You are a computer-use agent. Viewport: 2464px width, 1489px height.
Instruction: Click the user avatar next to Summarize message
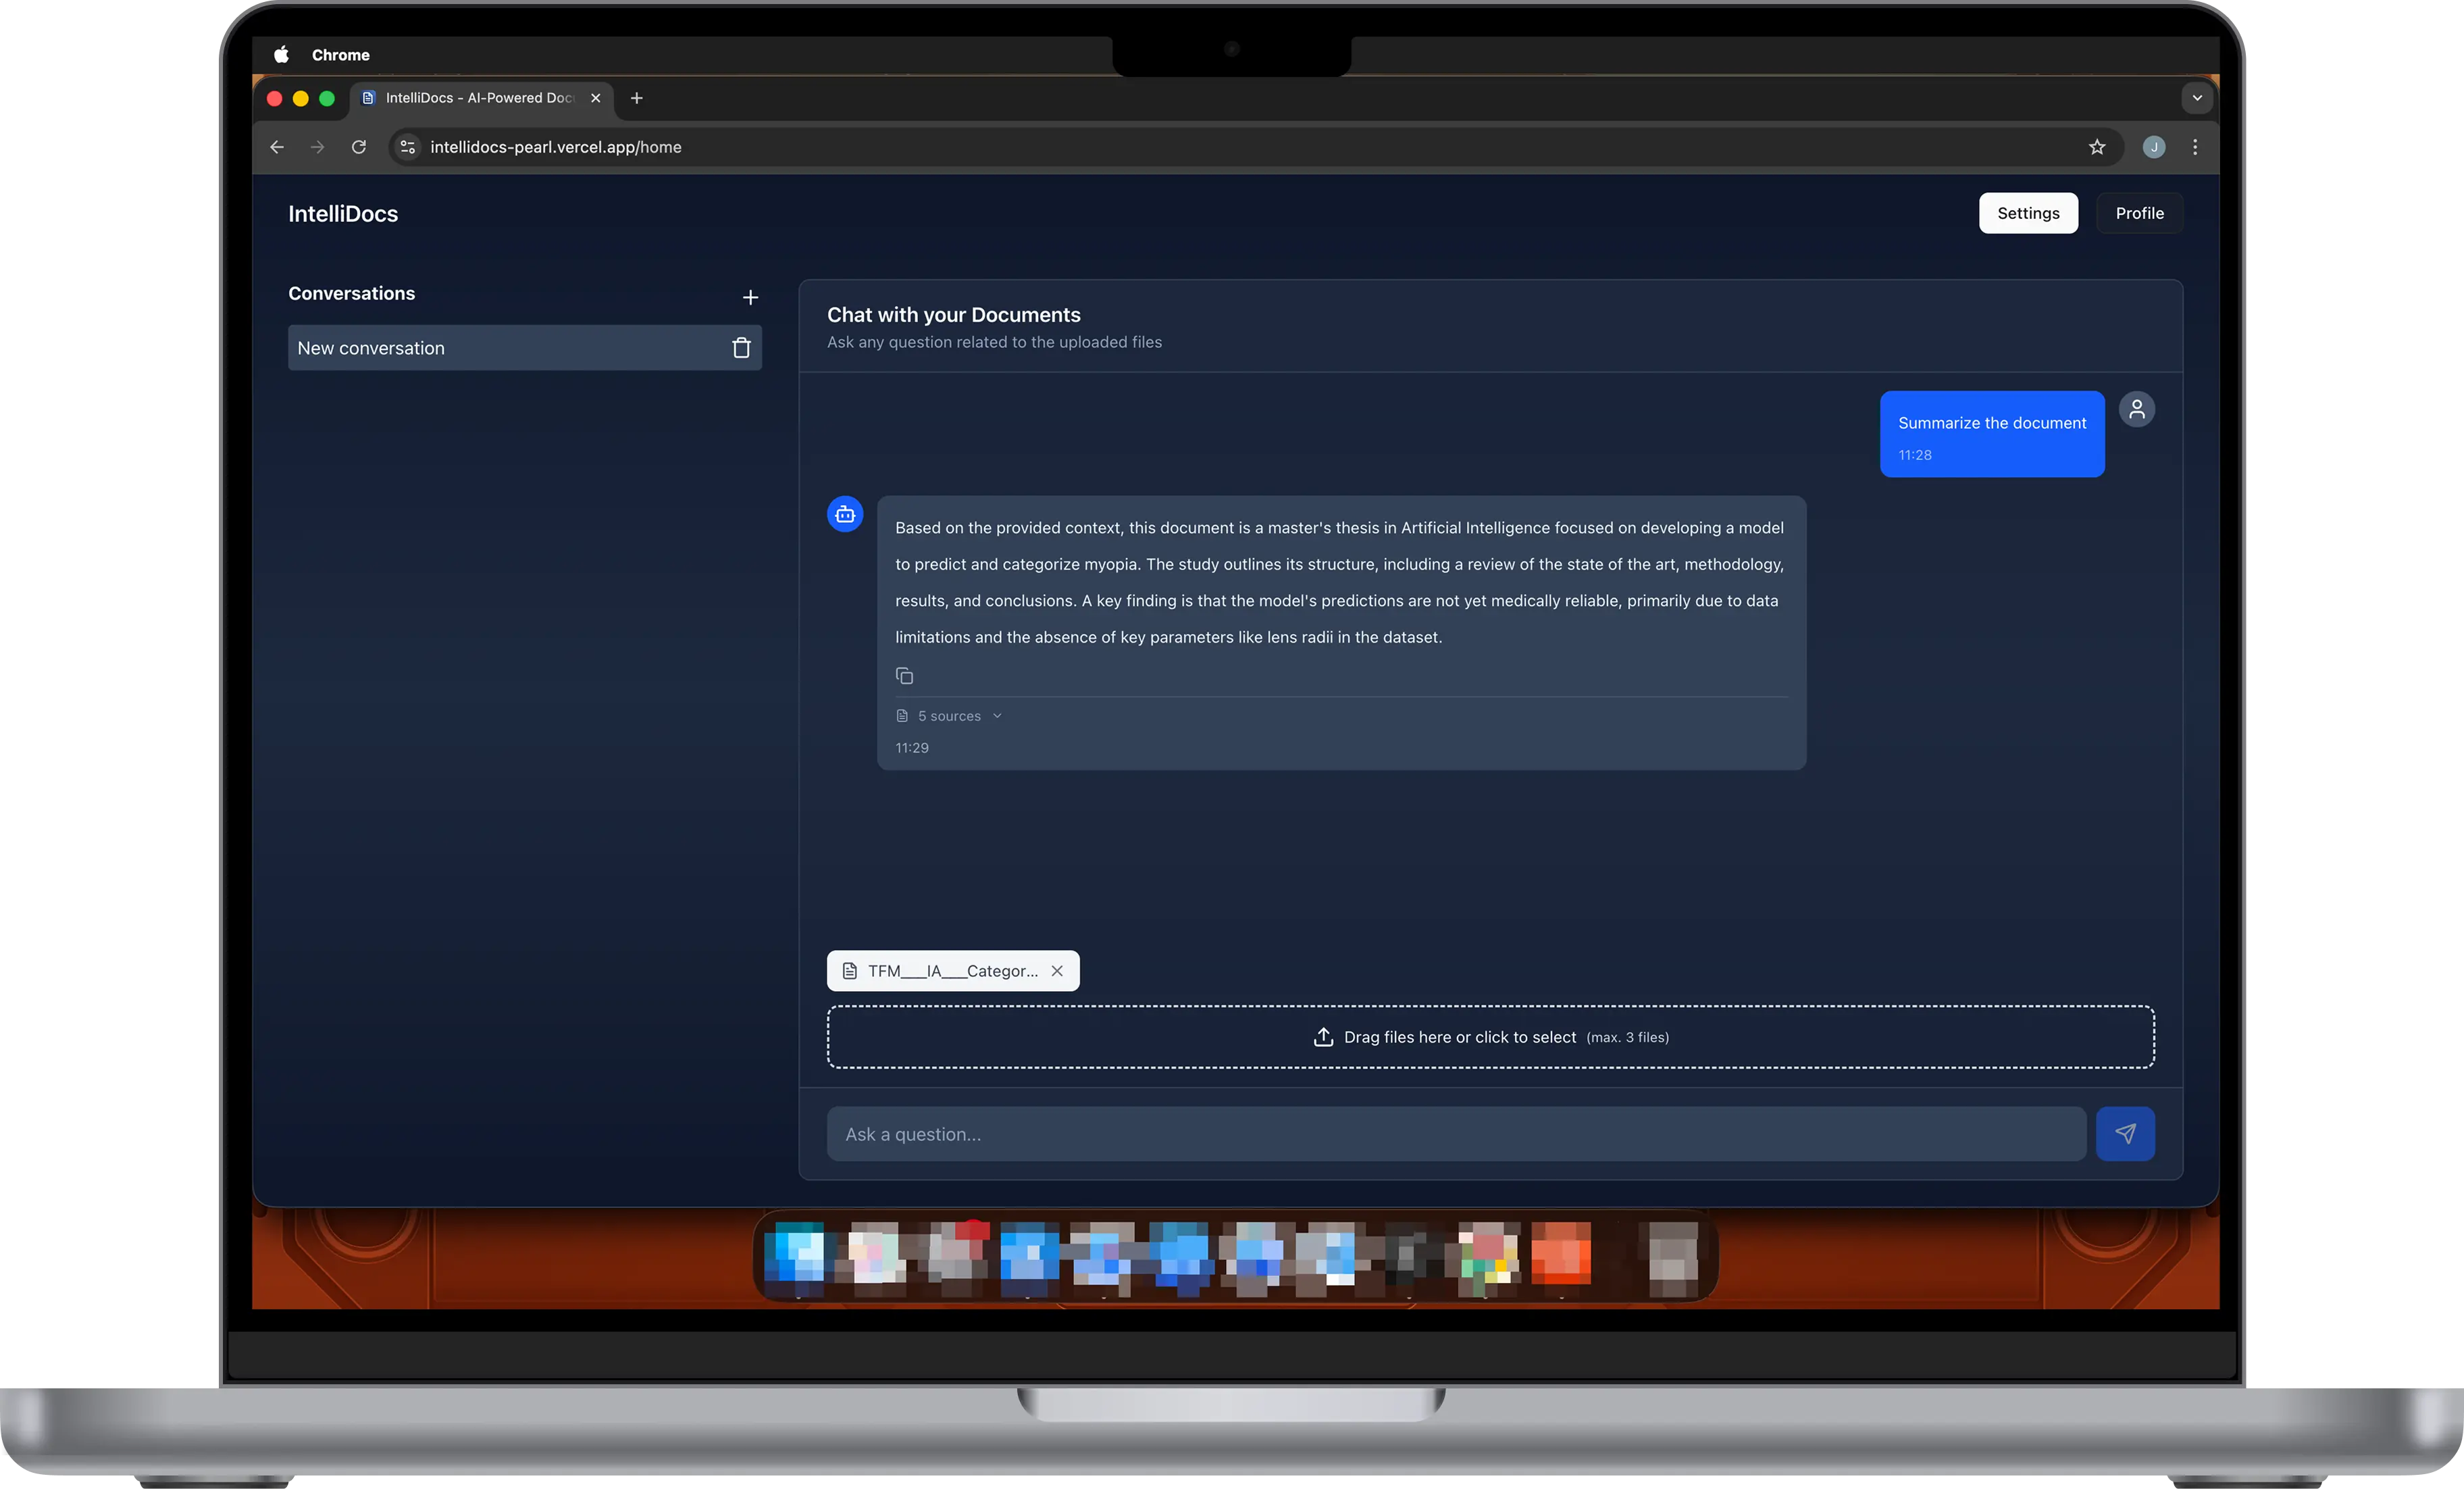click(2137, 408)
